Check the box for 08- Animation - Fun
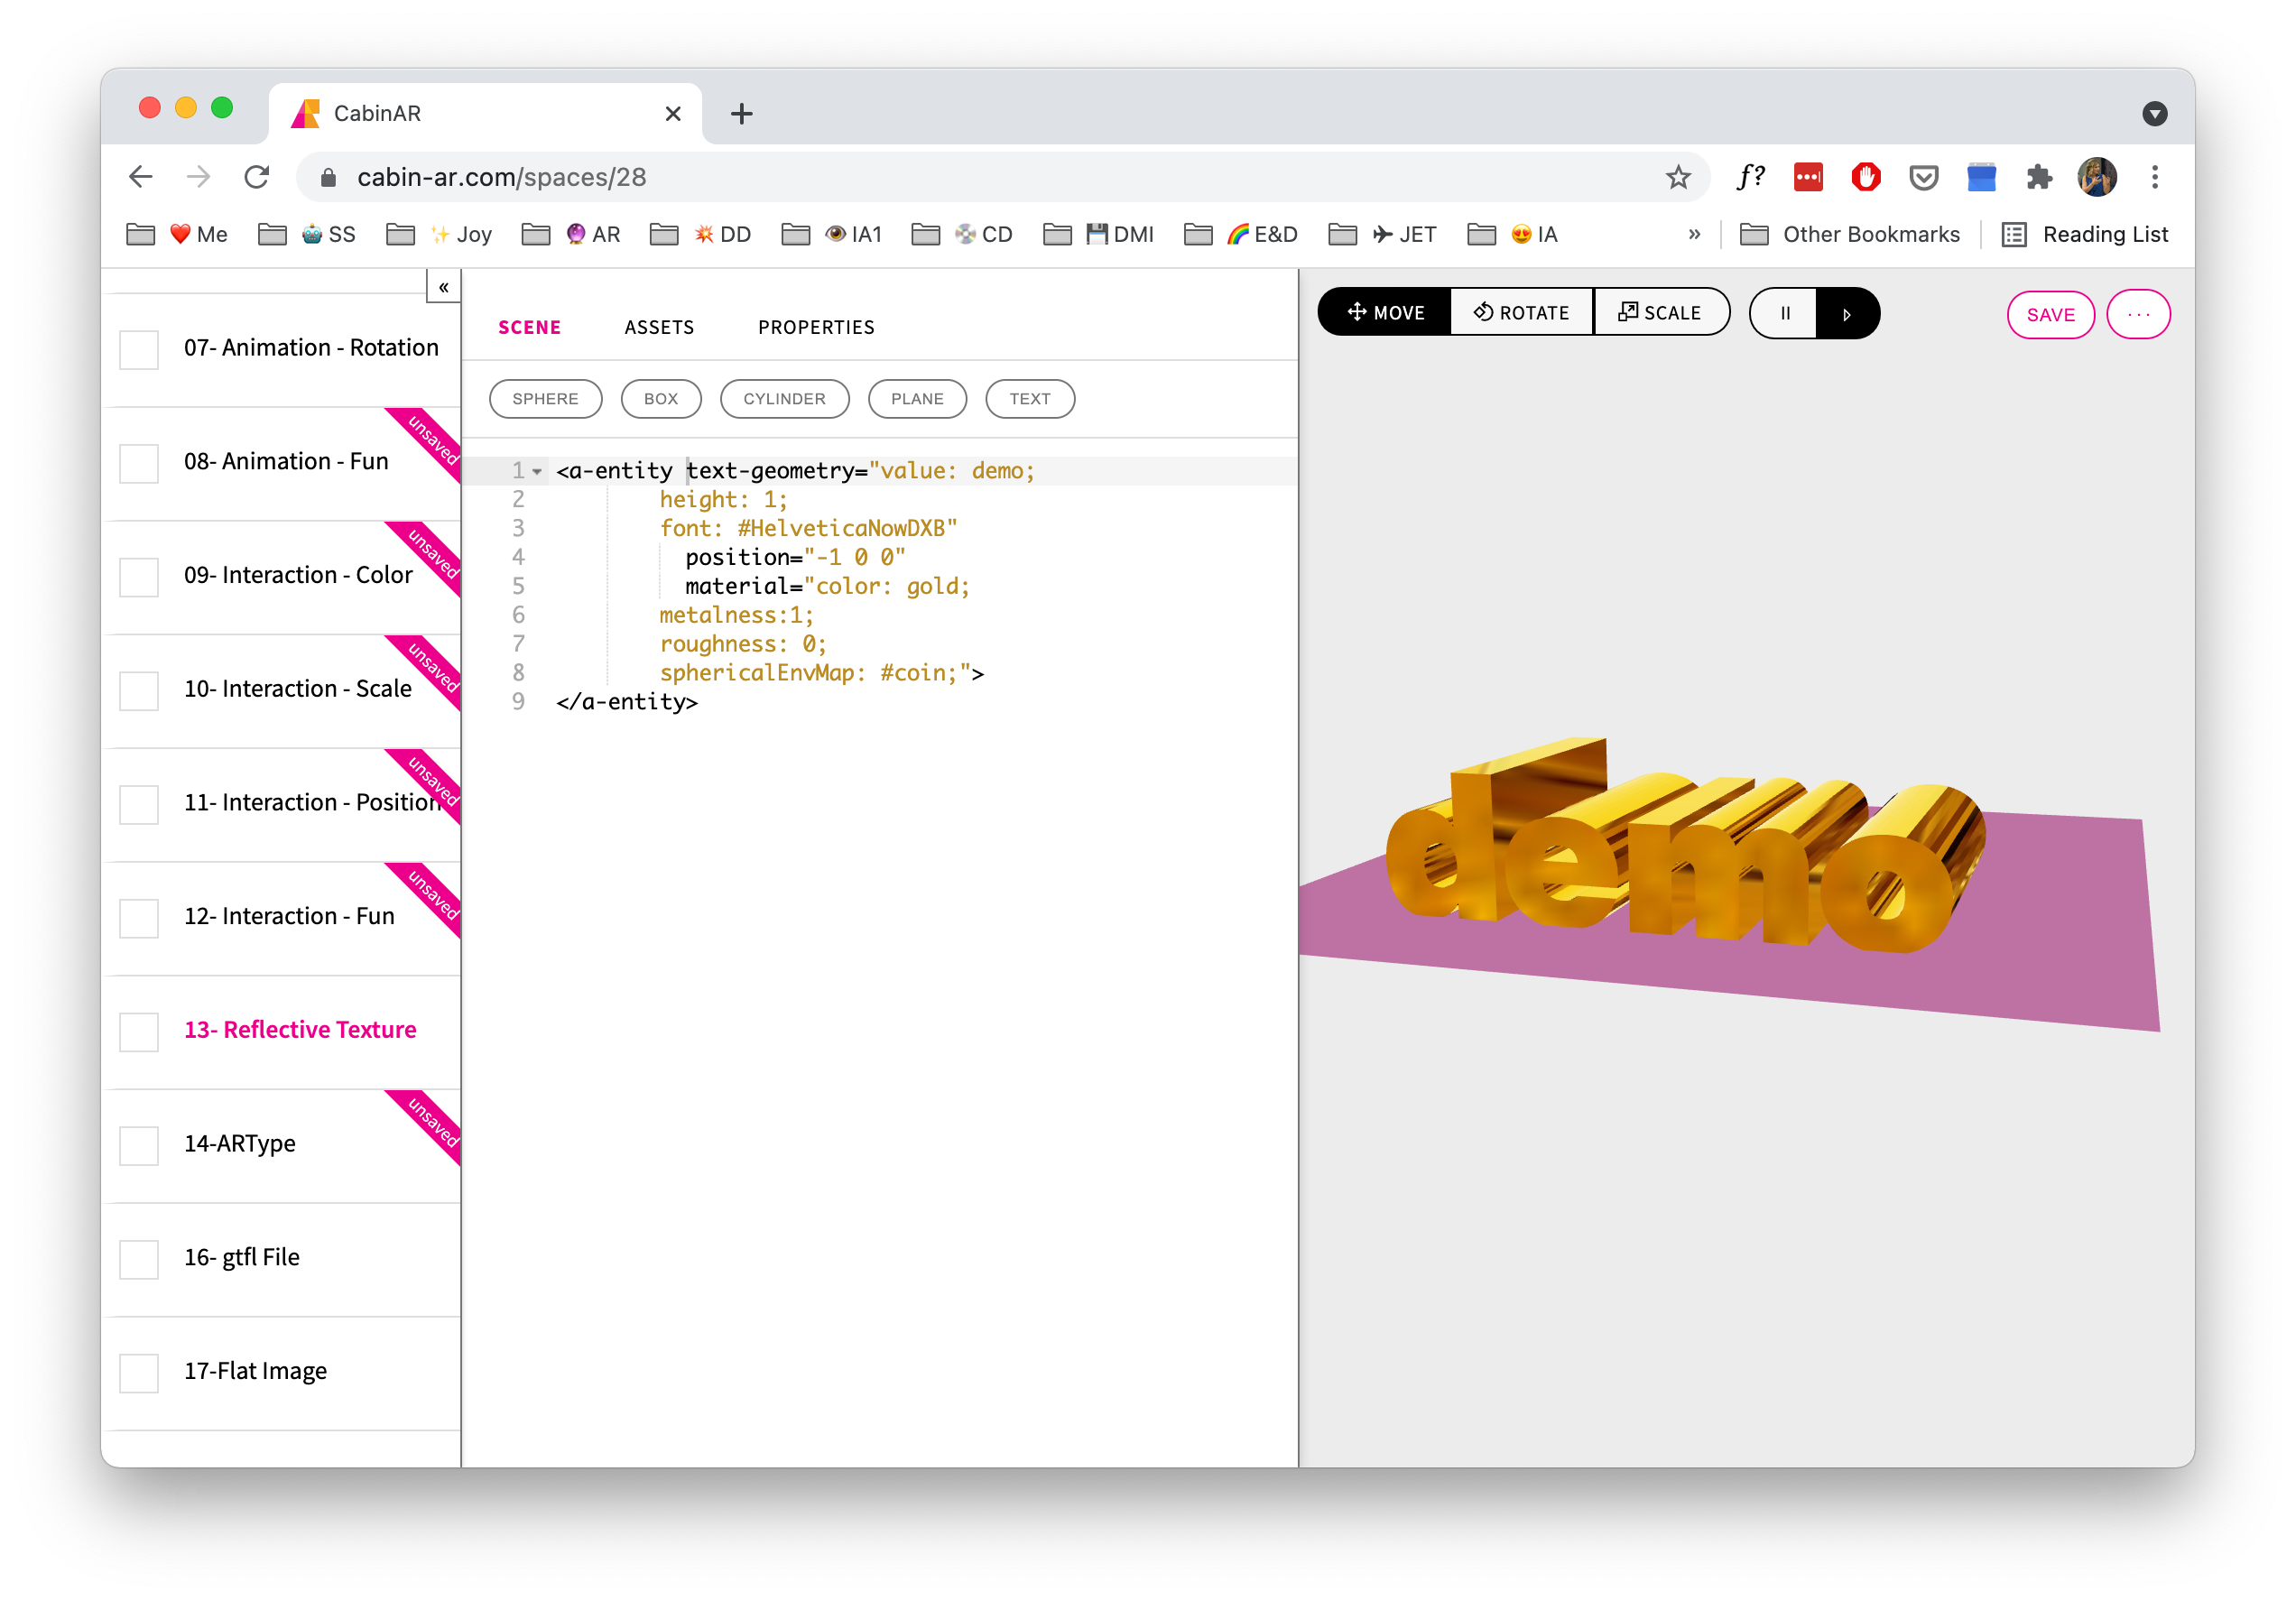 click(139, 463)
